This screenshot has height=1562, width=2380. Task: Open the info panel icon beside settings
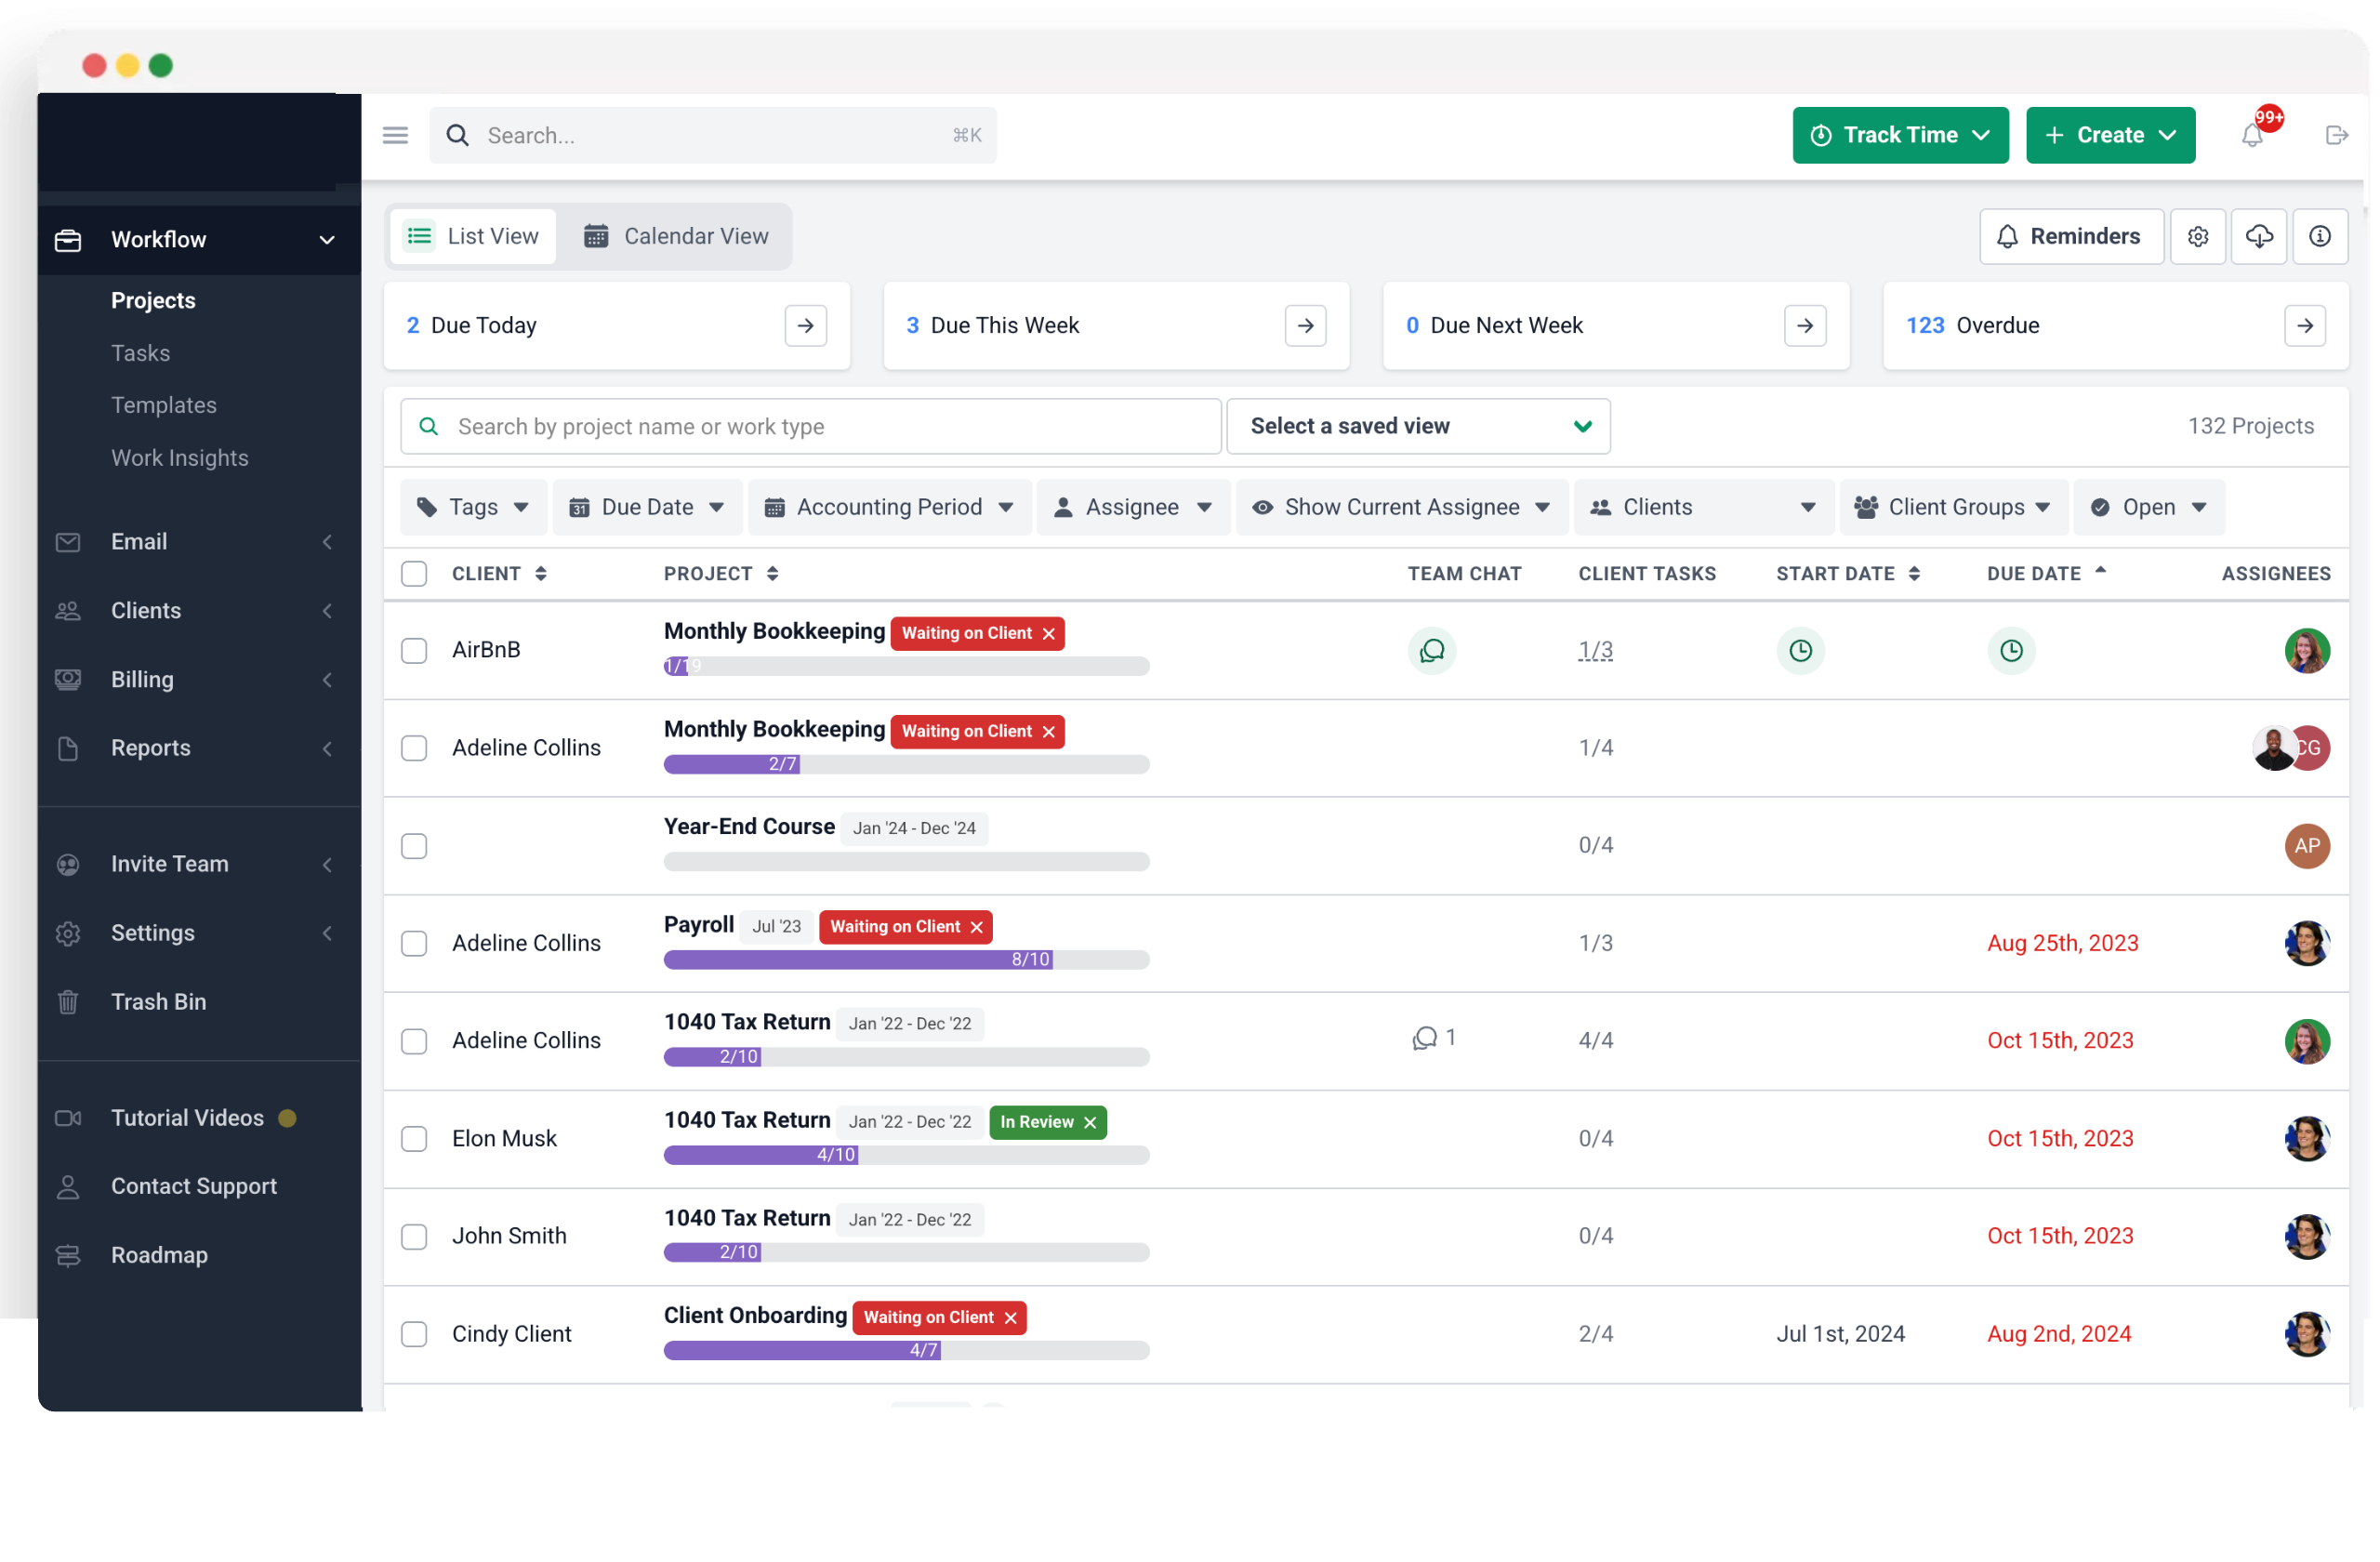click(x=2320, y=236)
